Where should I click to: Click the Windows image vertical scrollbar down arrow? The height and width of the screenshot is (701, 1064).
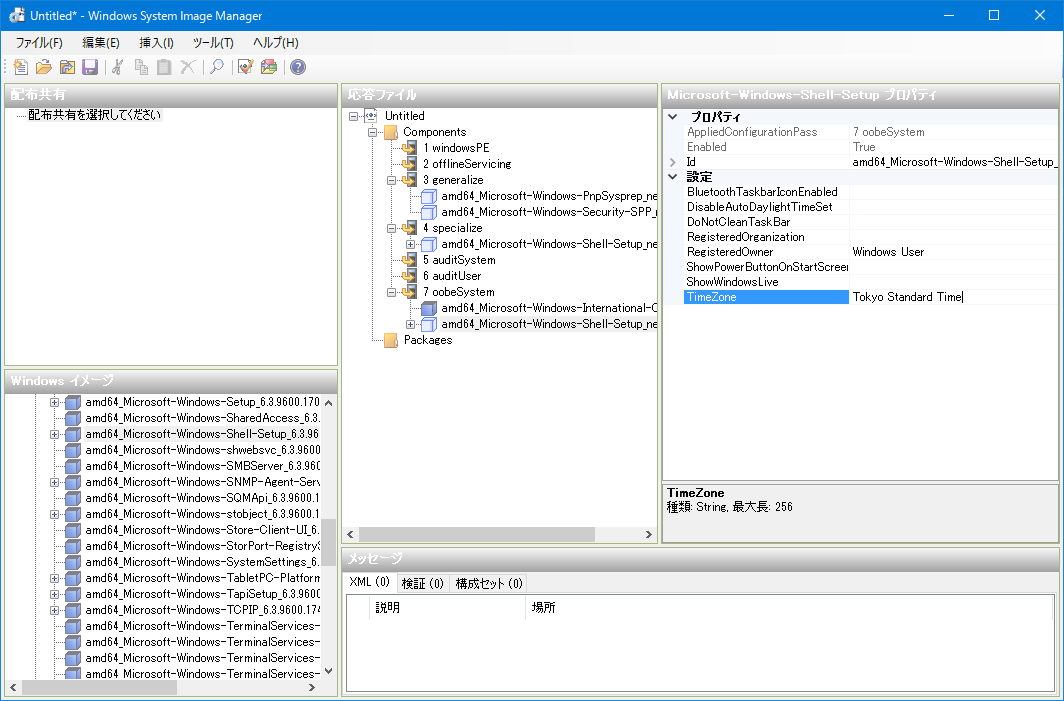328,671
